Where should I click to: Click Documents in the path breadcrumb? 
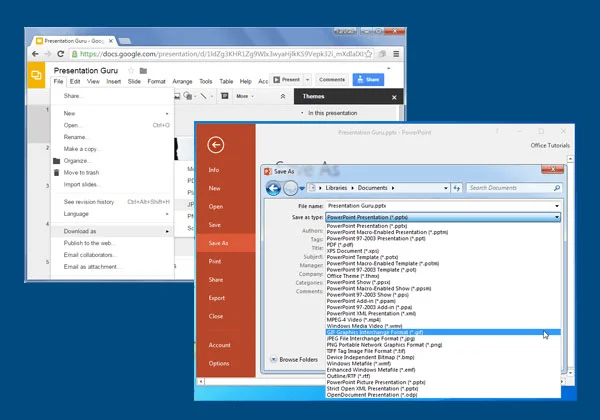(372, 188)
